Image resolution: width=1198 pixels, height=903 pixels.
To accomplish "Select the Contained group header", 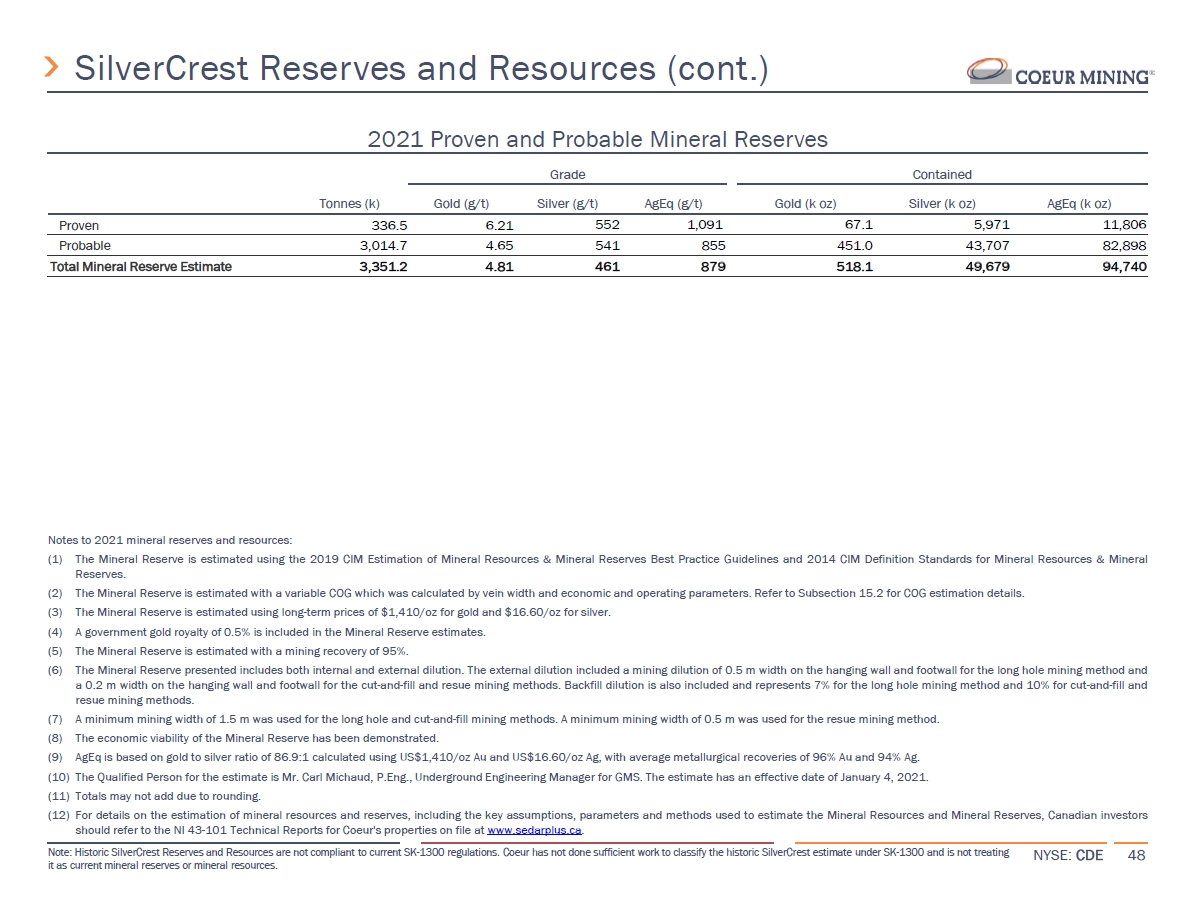I will 942,174.
